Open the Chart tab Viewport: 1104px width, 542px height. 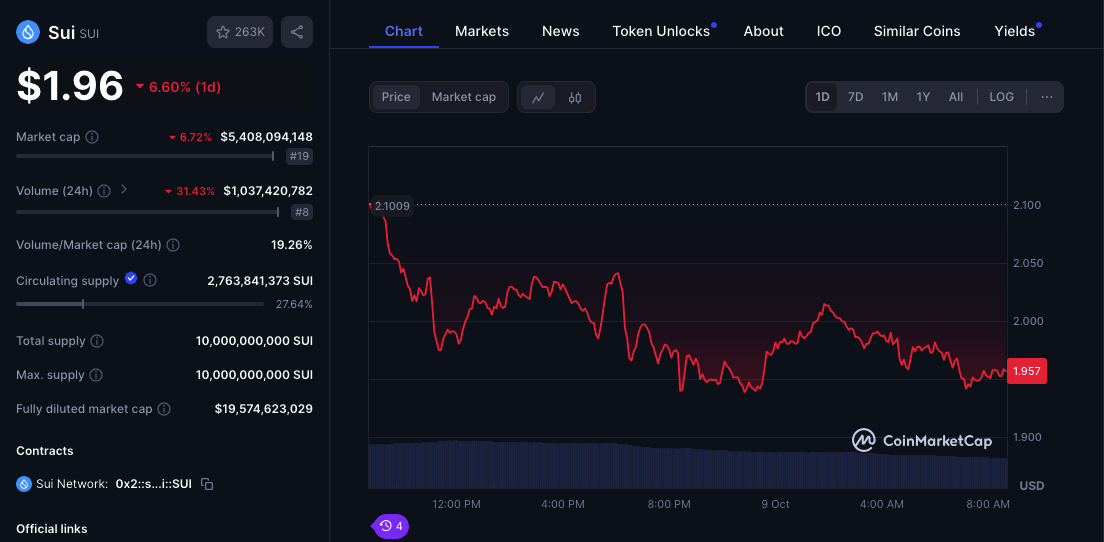[404, 31]
